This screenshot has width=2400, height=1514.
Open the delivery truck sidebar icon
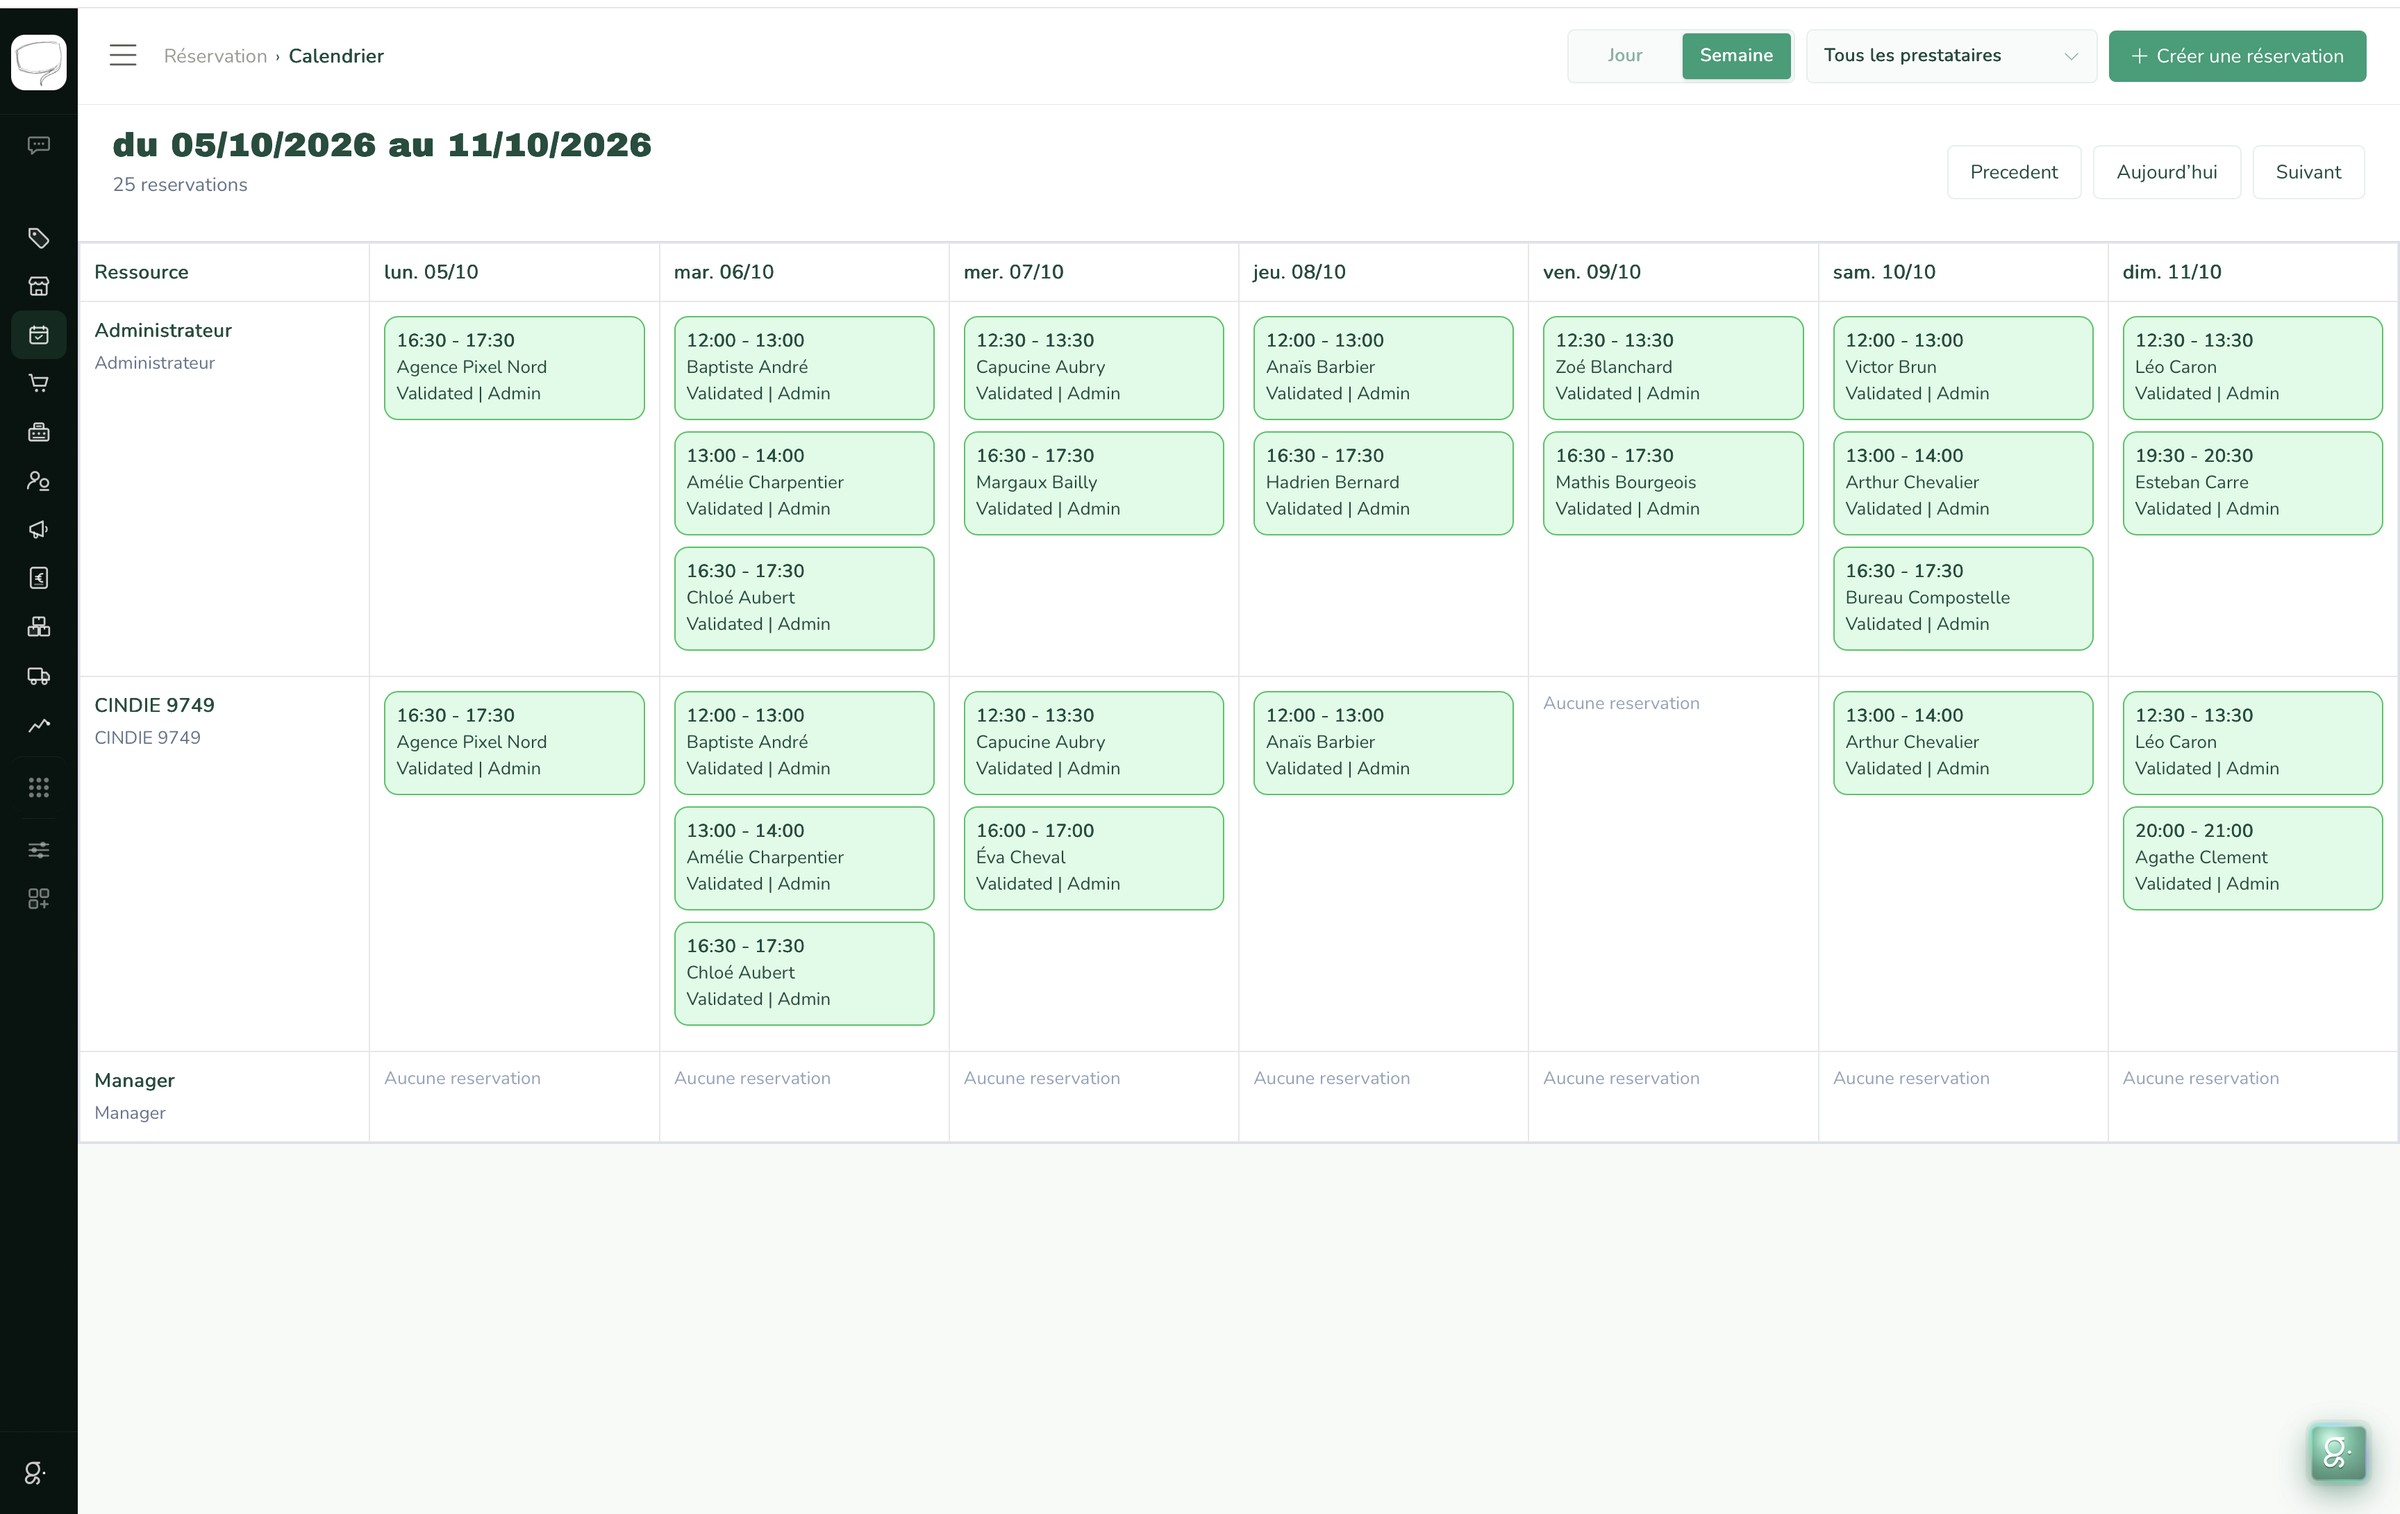[38, 676]
